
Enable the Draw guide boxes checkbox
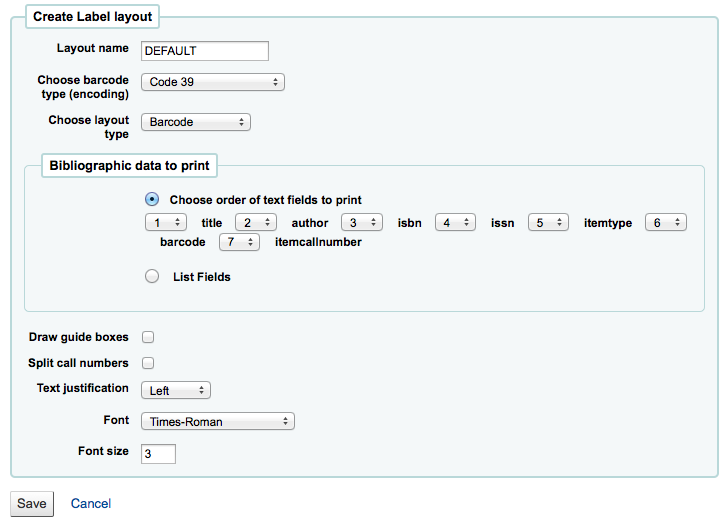148,337
